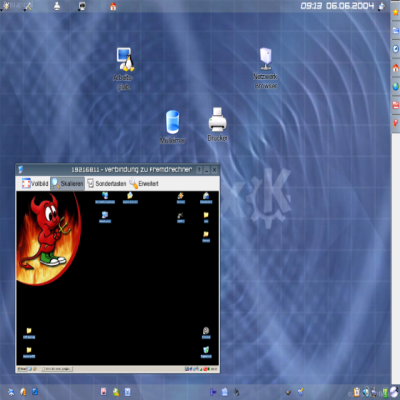The height and width of the screenshot is (400, 400).
Task: Click the star icon in right sidebar
Action: [396, 12]
